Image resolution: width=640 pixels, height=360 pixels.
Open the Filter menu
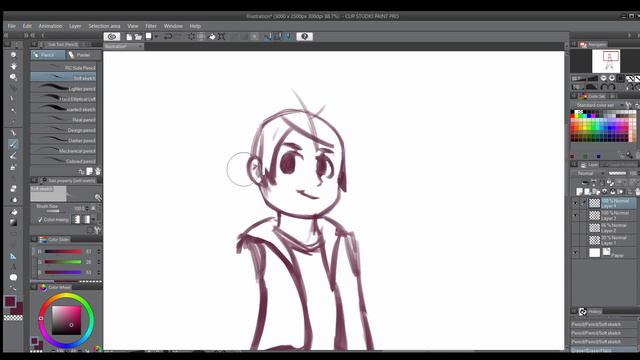[151, 26]
